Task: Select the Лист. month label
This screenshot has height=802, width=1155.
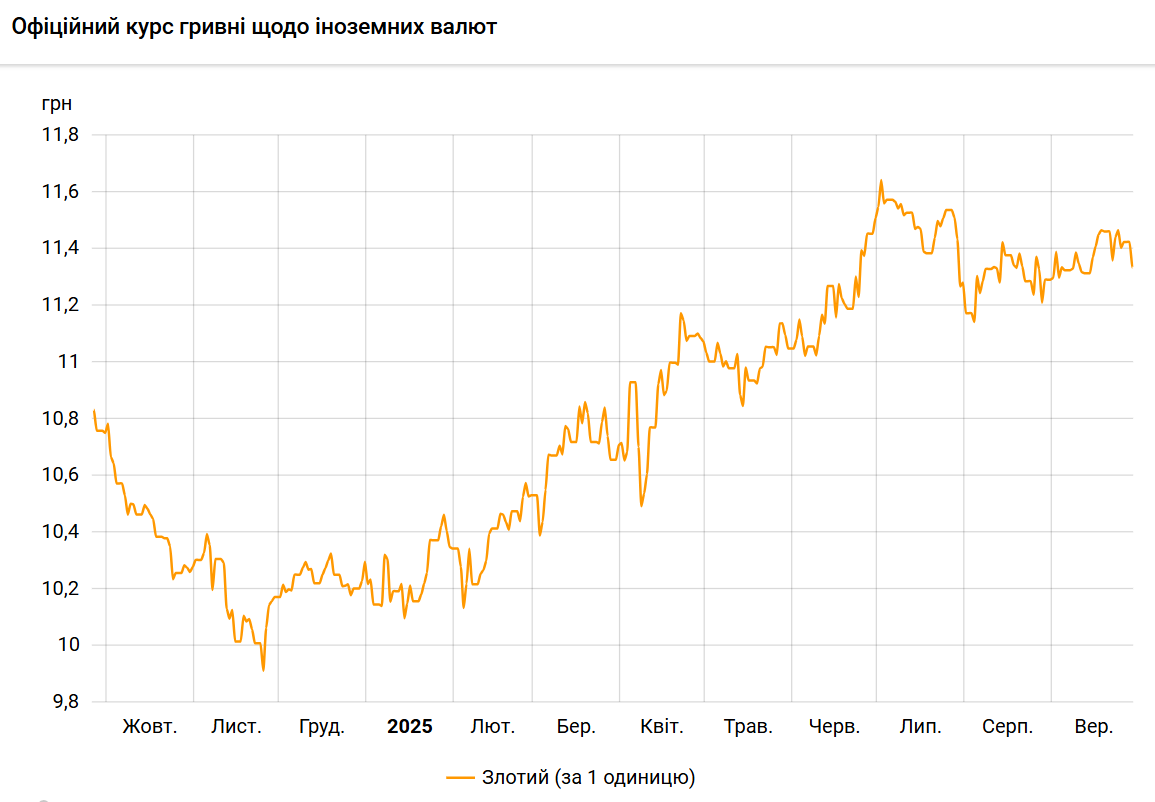Action: pos(236,727)
